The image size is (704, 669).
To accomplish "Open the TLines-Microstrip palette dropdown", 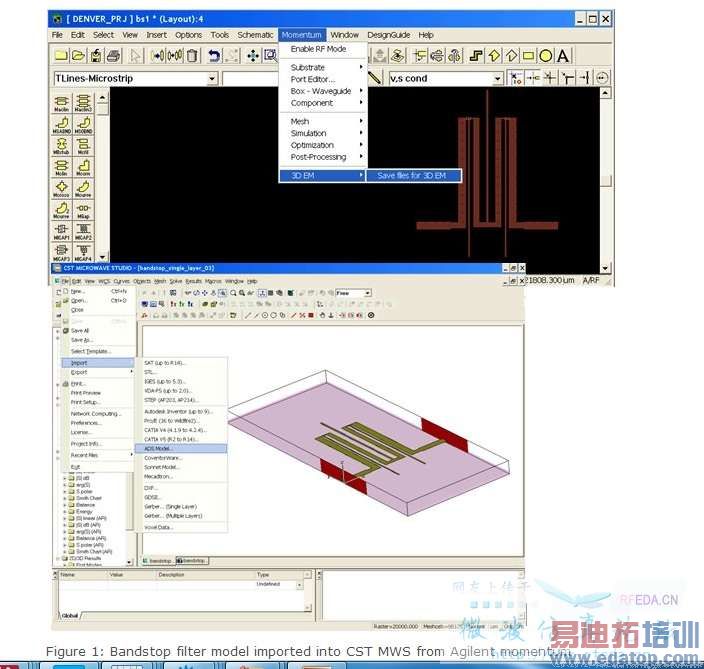I will (212, 79).
